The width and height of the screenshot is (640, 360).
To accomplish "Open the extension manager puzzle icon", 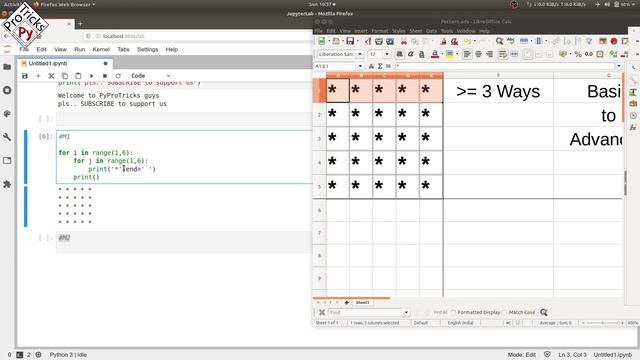I will tap(7, 184).
